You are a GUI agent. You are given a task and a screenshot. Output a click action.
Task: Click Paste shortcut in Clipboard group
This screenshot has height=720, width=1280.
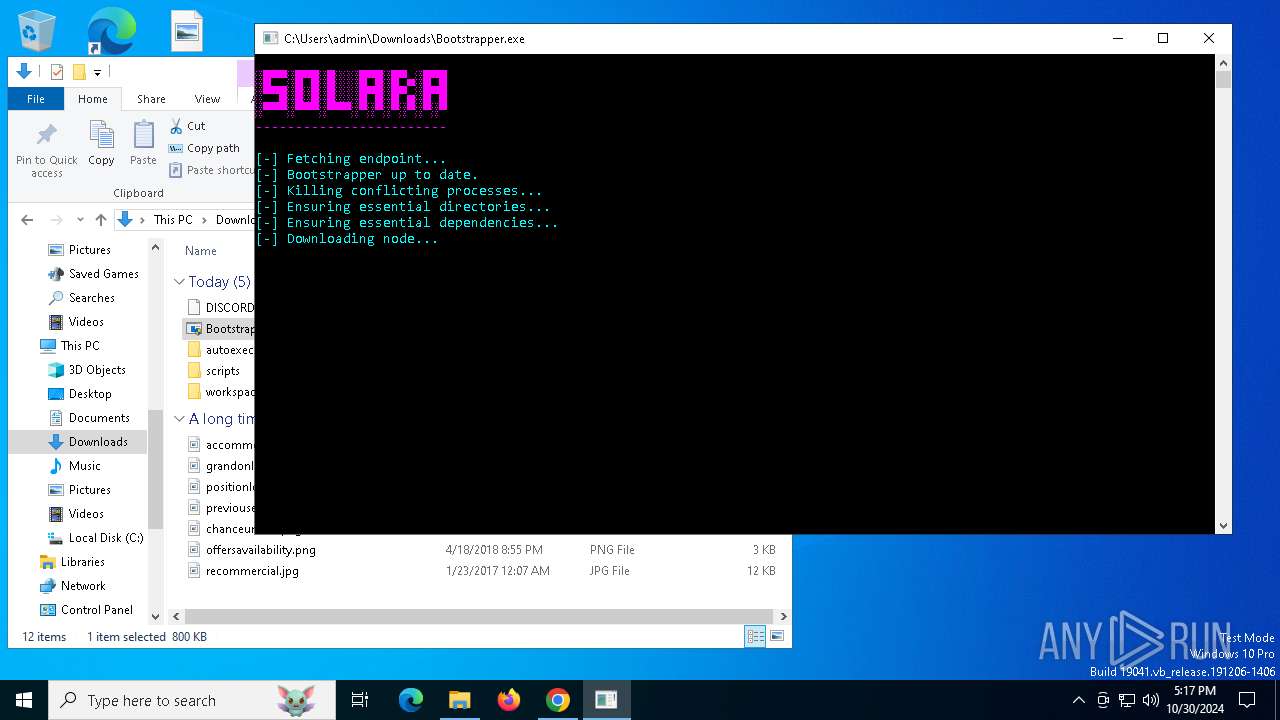tap(211, 170)
